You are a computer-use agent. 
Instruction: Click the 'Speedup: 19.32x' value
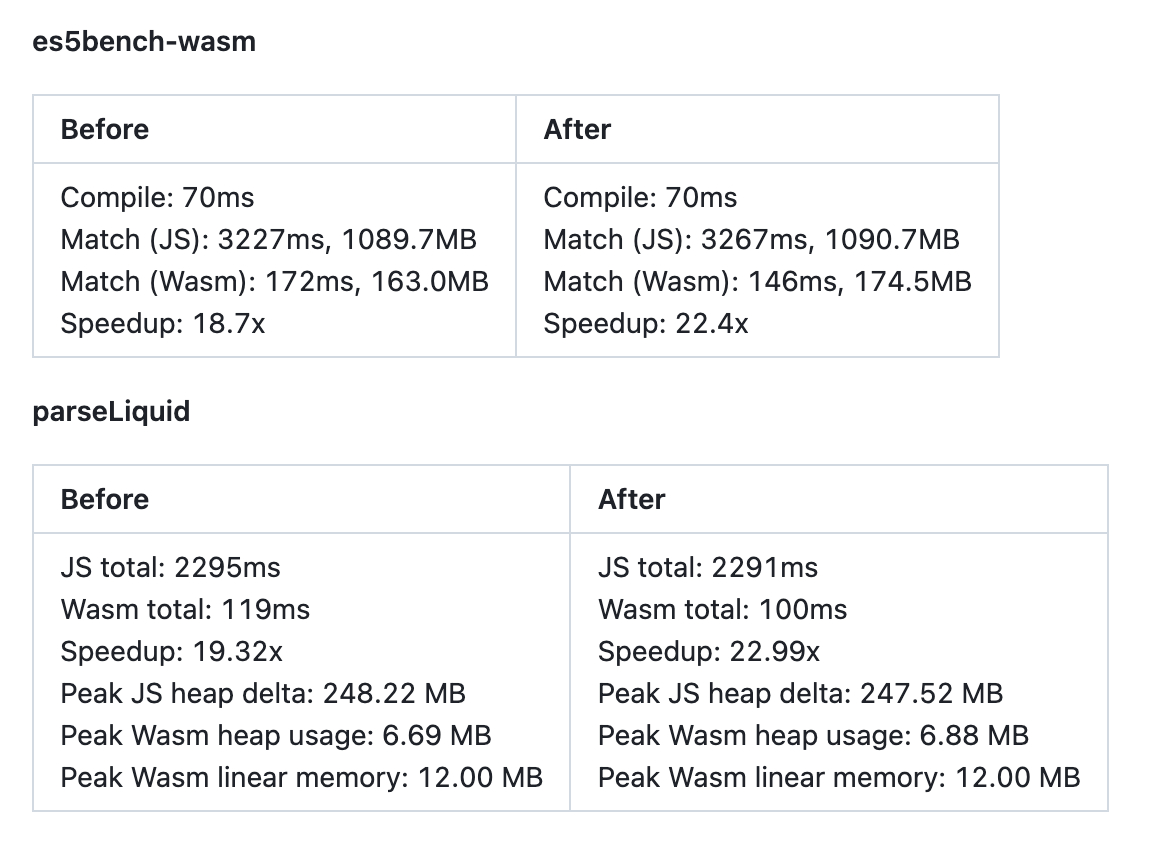[172, 652]
